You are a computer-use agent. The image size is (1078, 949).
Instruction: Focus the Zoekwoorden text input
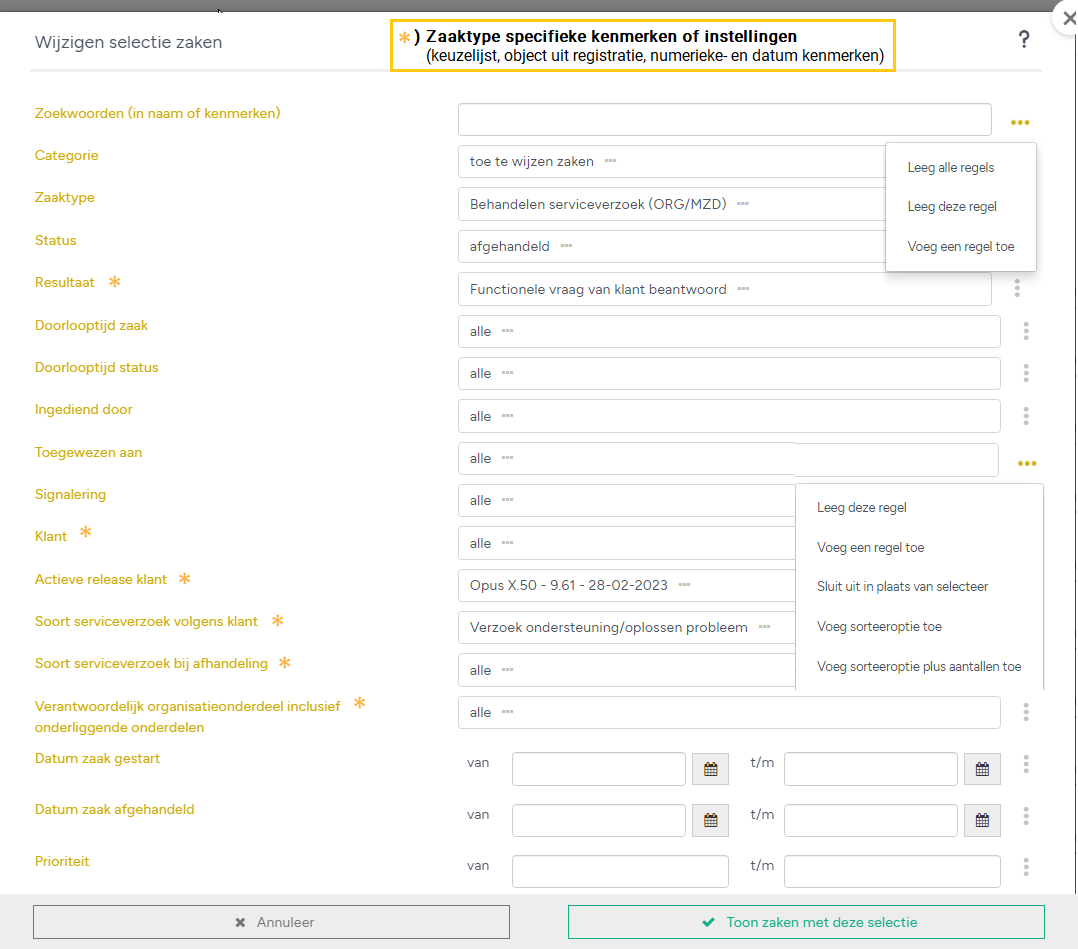click(725, 120)
